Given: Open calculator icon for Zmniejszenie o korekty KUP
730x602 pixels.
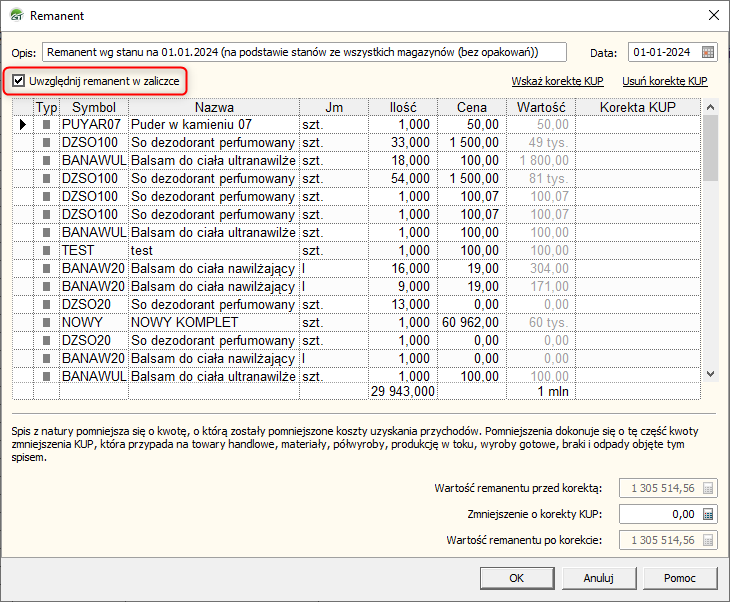Looking at the screenshot, I should click(708, 514).
